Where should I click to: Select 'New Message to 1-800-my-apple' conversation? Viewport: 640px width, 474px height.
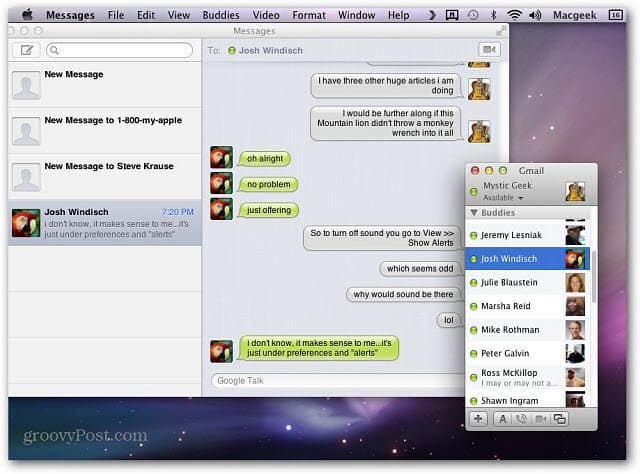click(x=104, y=131)
